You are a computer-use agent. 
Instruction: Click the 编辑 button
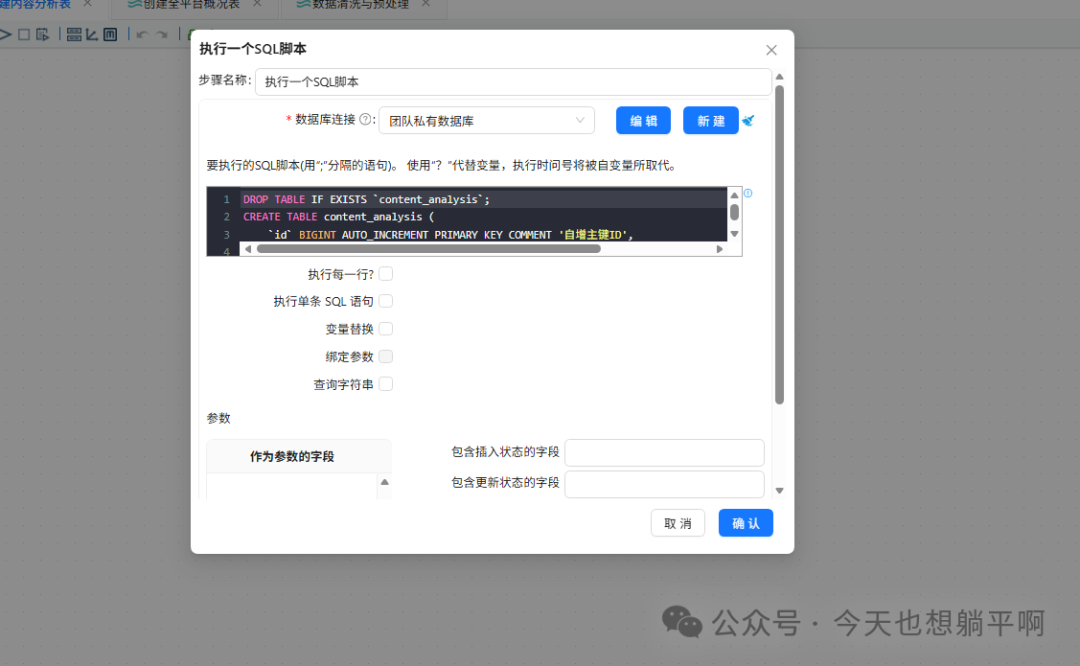click(x=643, y=121)
